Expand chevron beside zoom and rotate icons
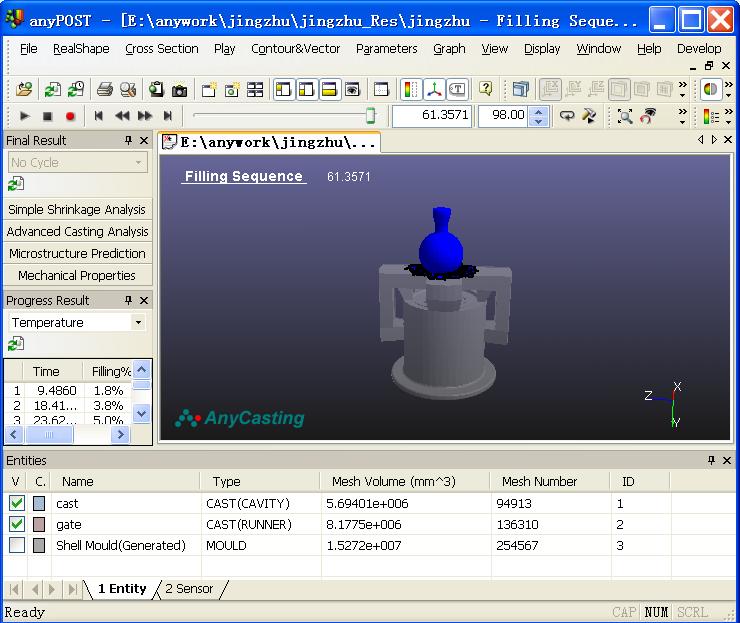Image resolution: width=740 pixels, height=623 pixels. coord(682,116)
